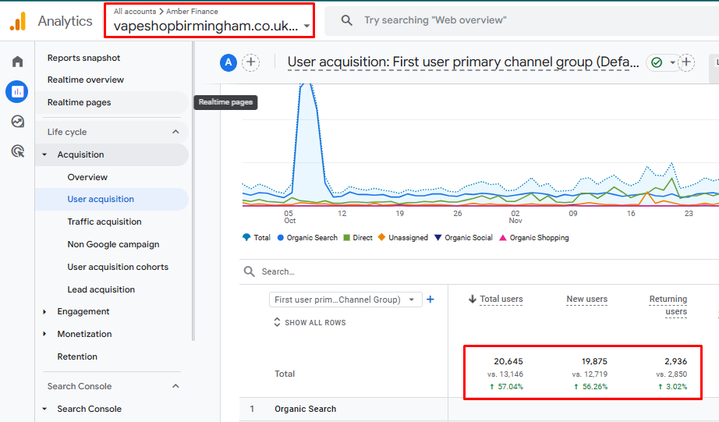
Task: Click plus circle right of report title
Action: (x=686, y=62)
